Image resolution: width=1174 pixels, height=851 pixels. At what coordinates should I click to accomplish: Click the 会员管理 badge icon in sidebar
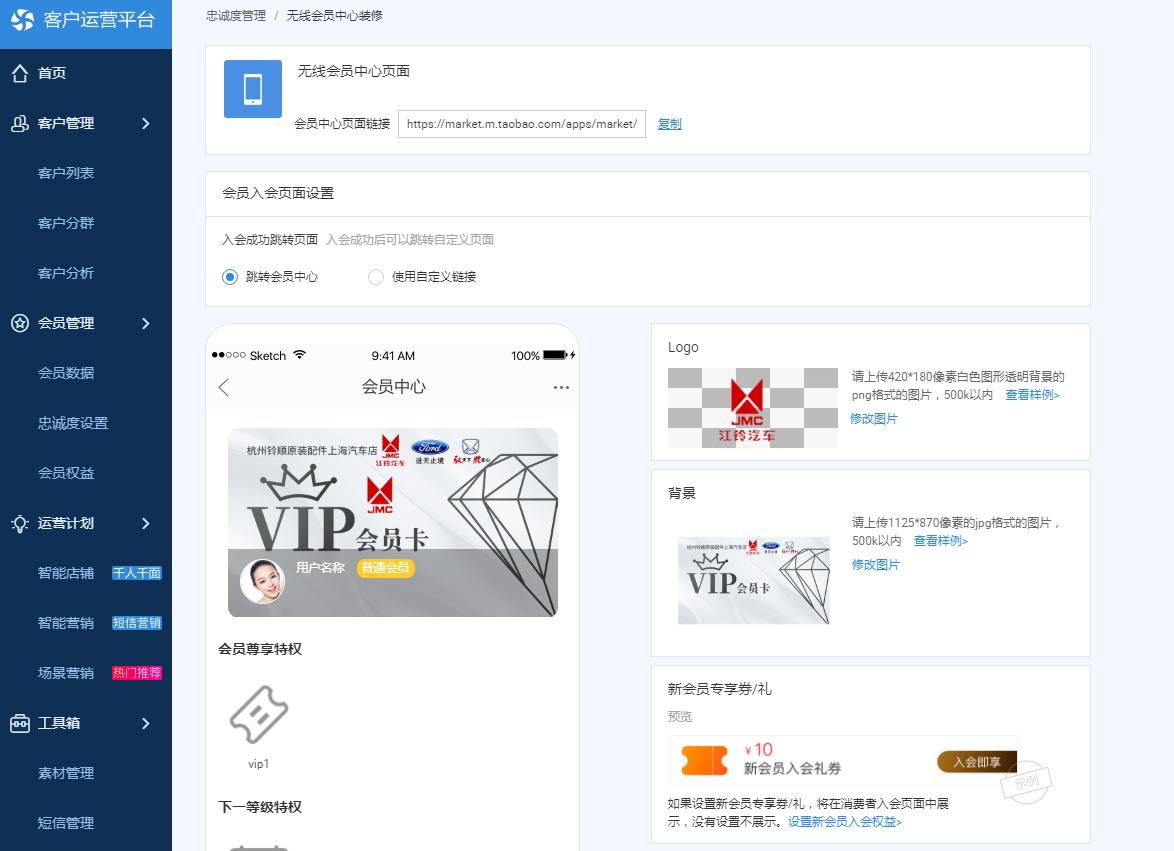(20, 323)
